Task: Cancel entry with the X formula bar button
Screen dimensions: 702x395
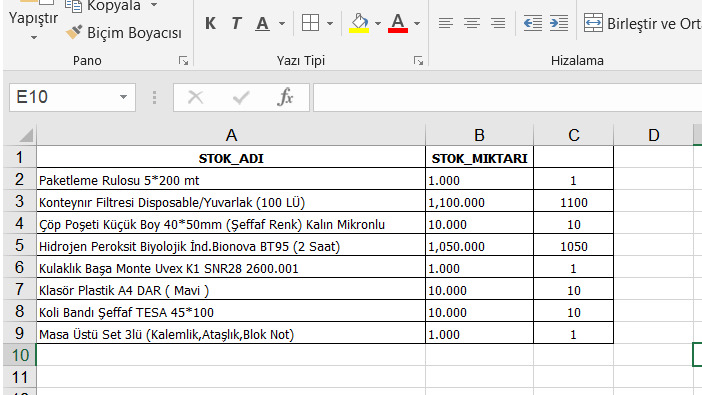Action: click(x=195, y=97)
